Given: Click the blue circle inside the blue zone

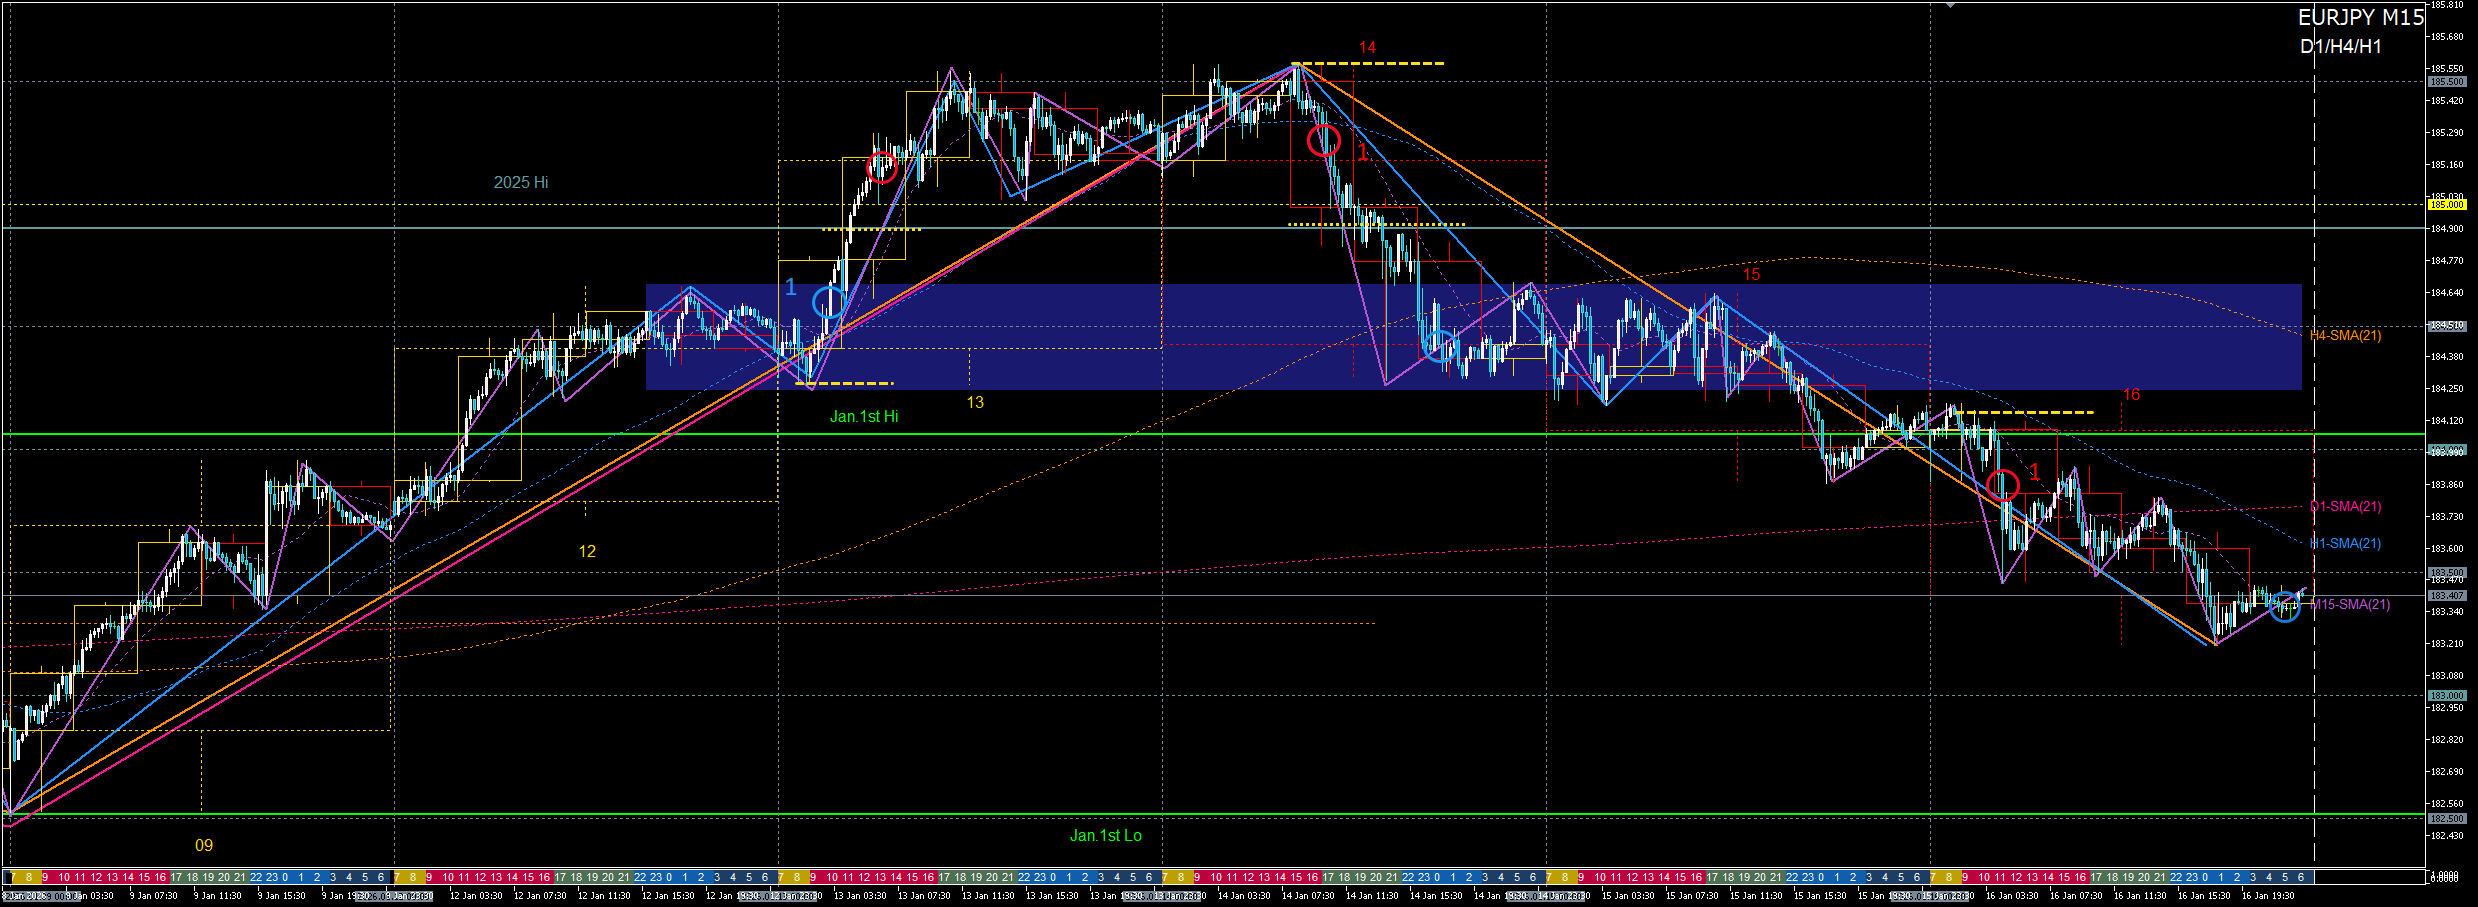Looking at the screenshot, I should click(x=1439, y=346).
